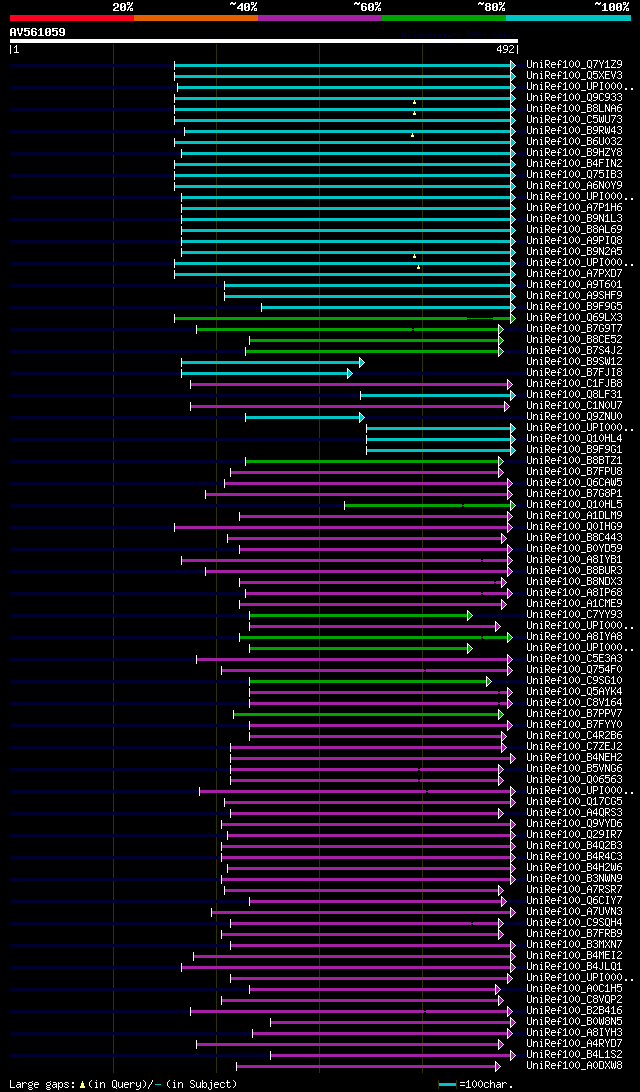Open hit UniRef100_B7G9T7
Image resolution: width=640 pixels, height=1092 pixels.
coord(575,329)
